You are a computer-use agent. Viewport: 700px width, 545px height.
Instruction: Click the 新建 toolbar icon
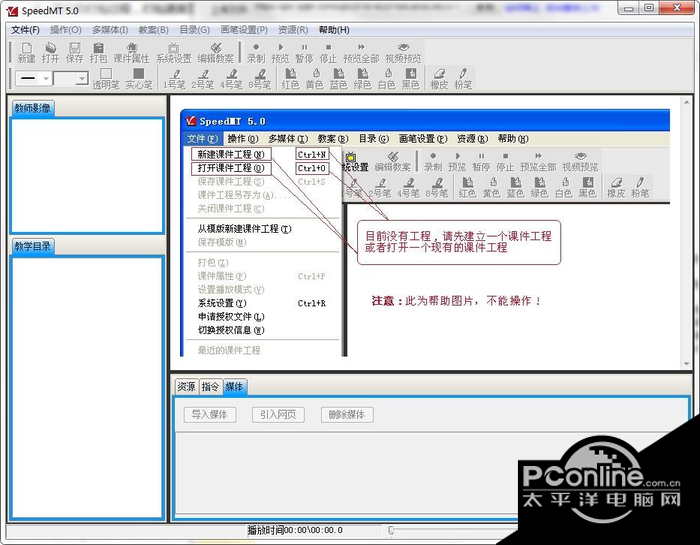pos(27,53)
